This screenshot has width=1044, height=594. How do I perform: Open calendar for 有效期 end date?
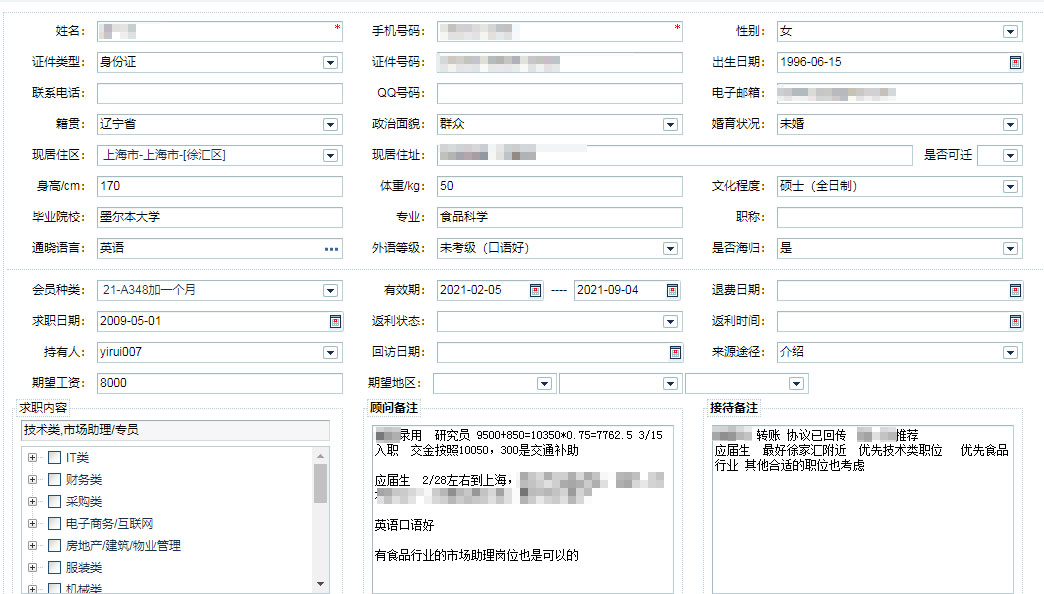(x=672, y=290)
